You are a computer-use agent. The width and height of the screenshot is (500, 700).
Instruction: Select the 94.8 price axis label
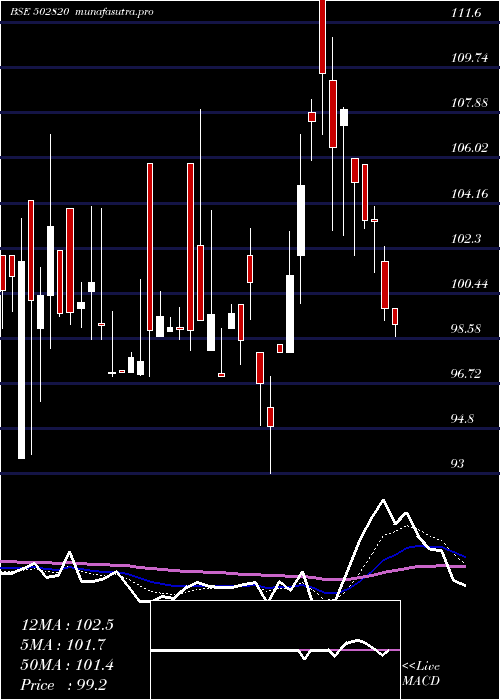[x=463, y=419]
